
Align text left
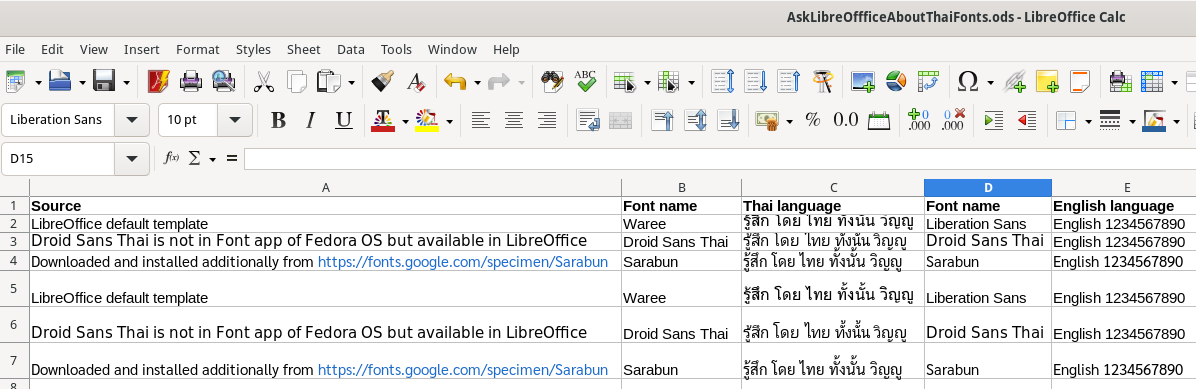(481, 120)
